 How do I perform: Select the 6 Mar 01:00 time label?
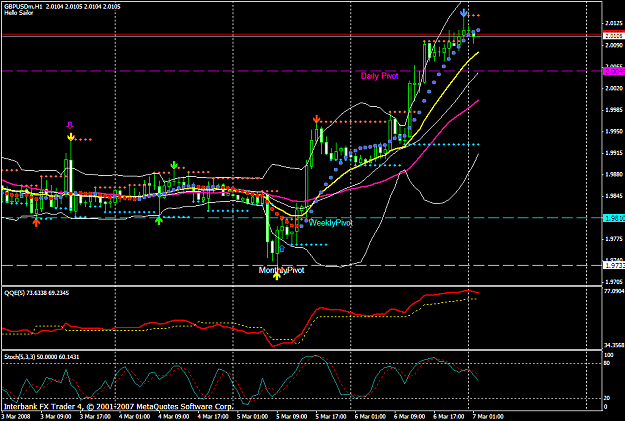(370, 417)
